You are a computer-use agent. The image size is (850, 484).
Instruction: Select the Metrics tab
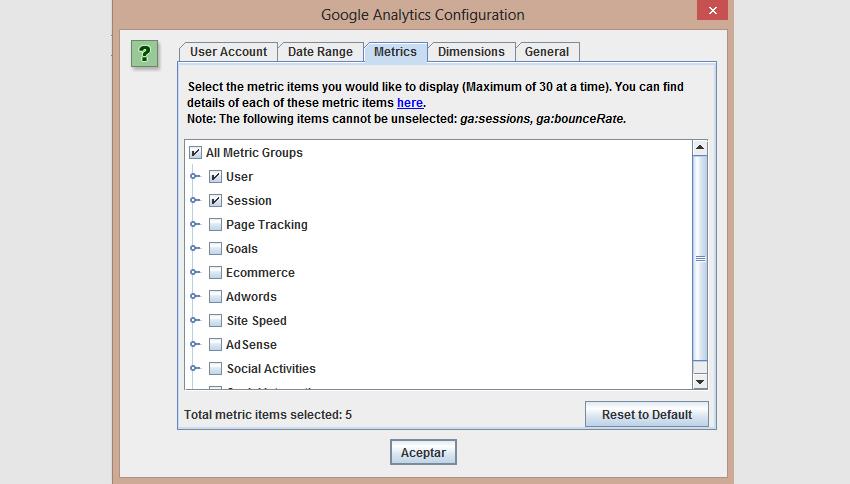click(x=396, y=51)
